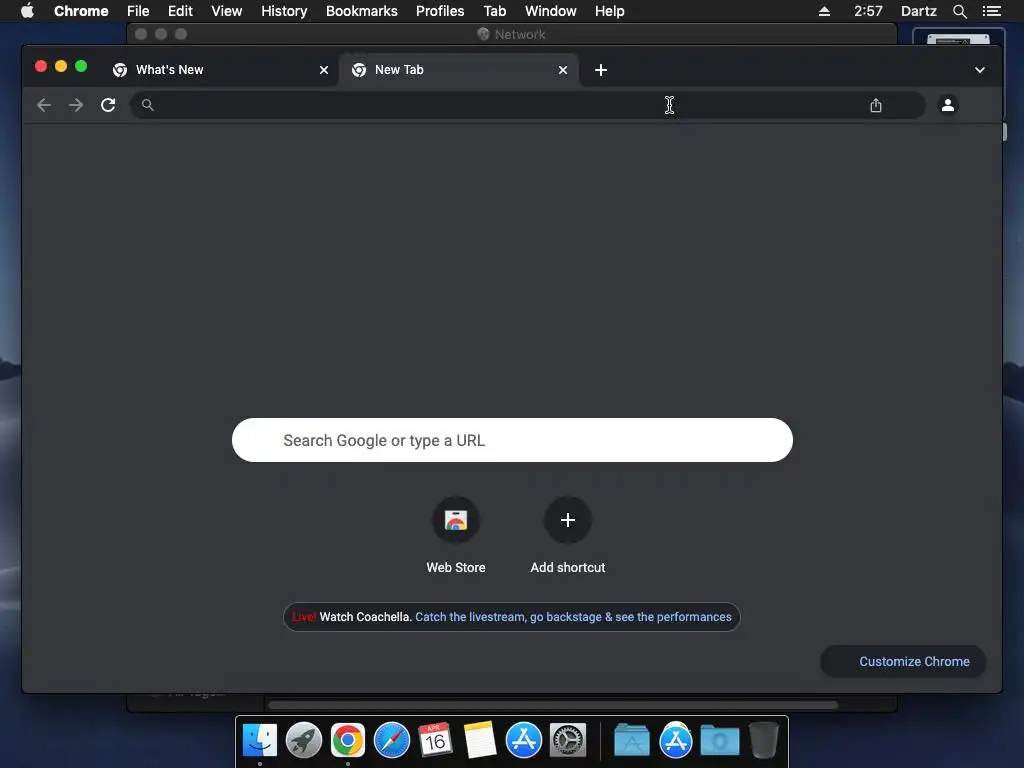Reload the current page

click(x=108, y=105)
